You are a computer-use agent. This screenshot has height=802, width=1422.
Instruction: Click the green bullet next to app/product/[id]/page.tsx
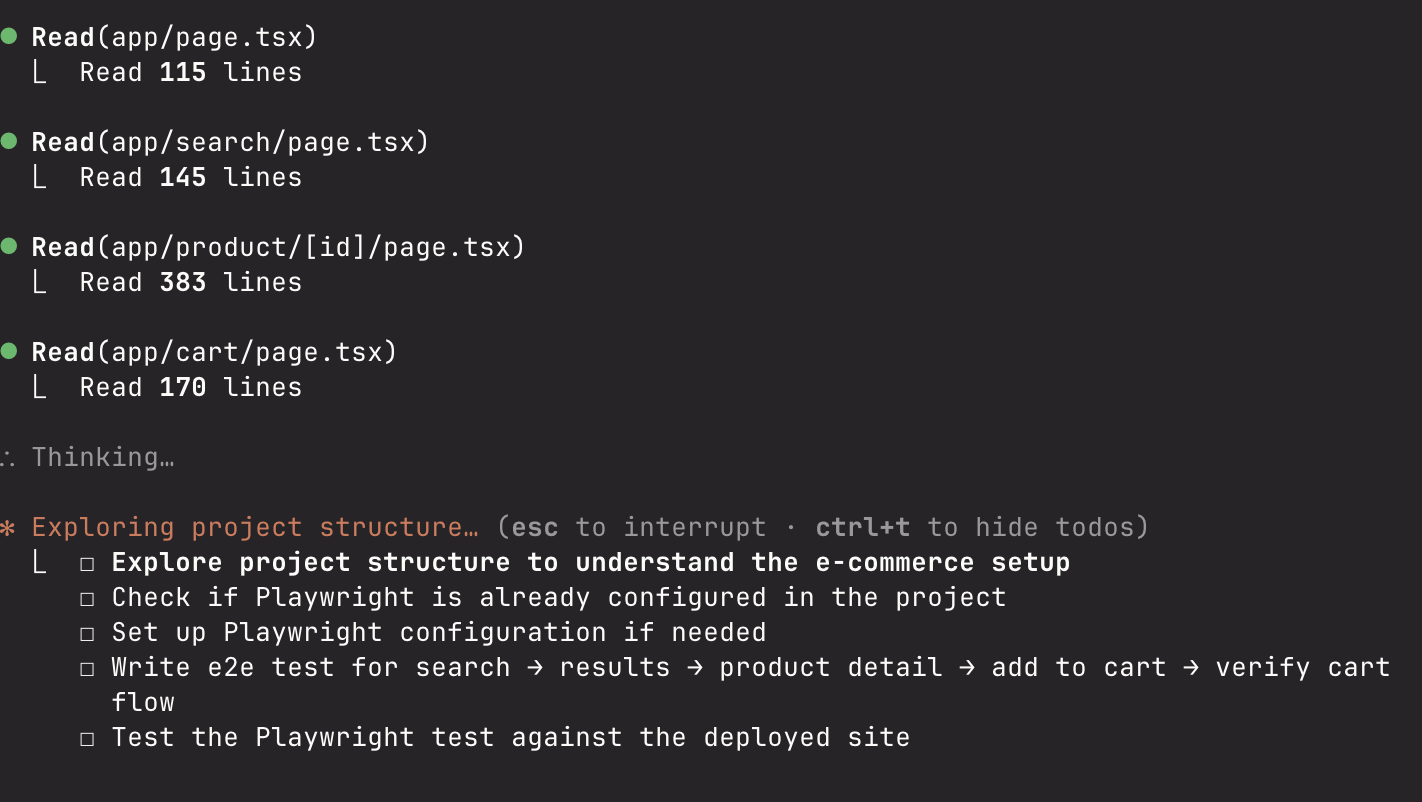[x=9, y=246]
